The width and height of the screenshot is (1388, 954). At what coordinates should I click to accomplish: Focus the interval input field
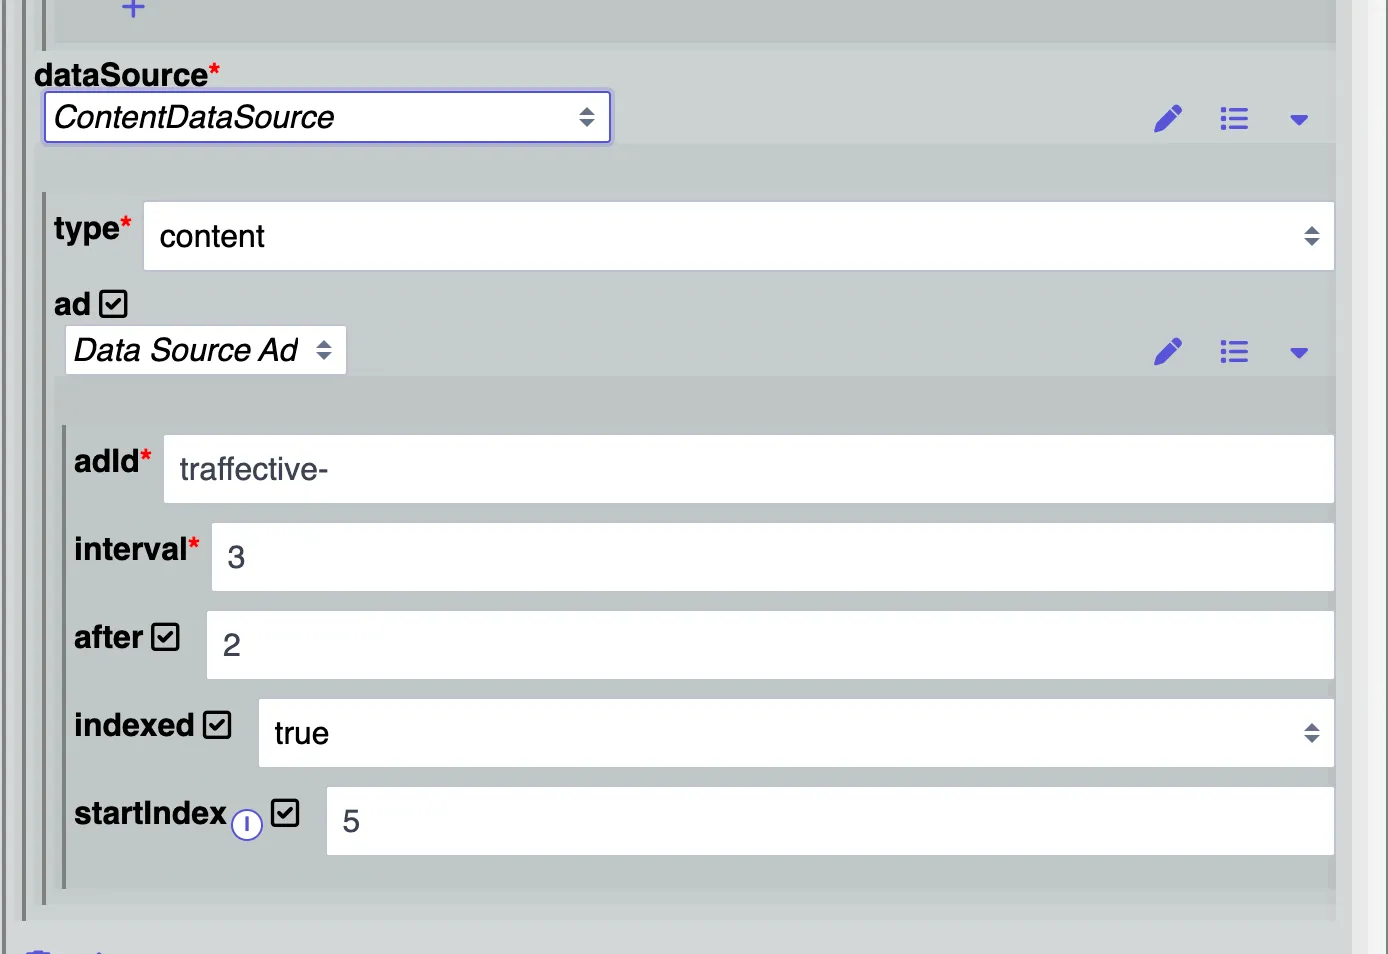(x=773, y=557)
